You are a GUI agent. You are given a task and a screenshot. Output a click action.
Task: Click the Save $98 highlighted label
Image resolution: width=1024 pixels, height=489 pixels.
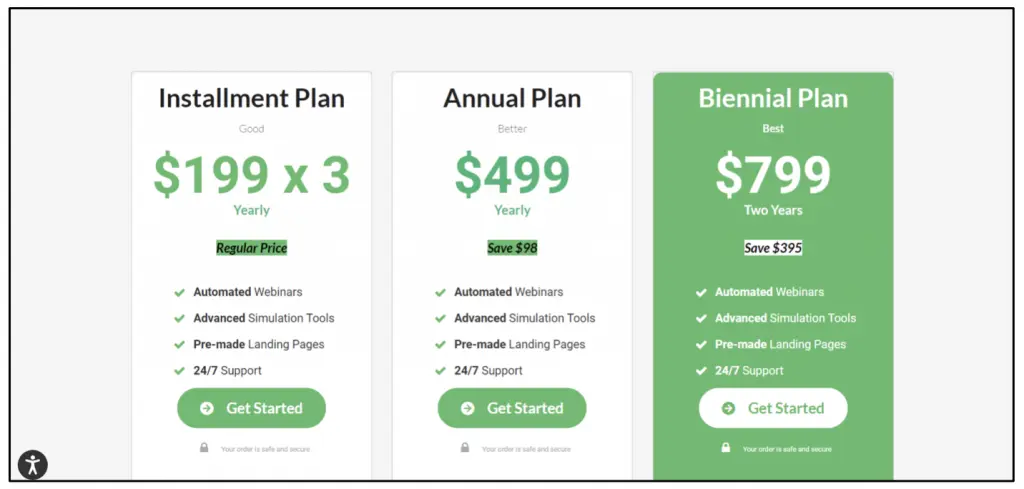[512, 248]
